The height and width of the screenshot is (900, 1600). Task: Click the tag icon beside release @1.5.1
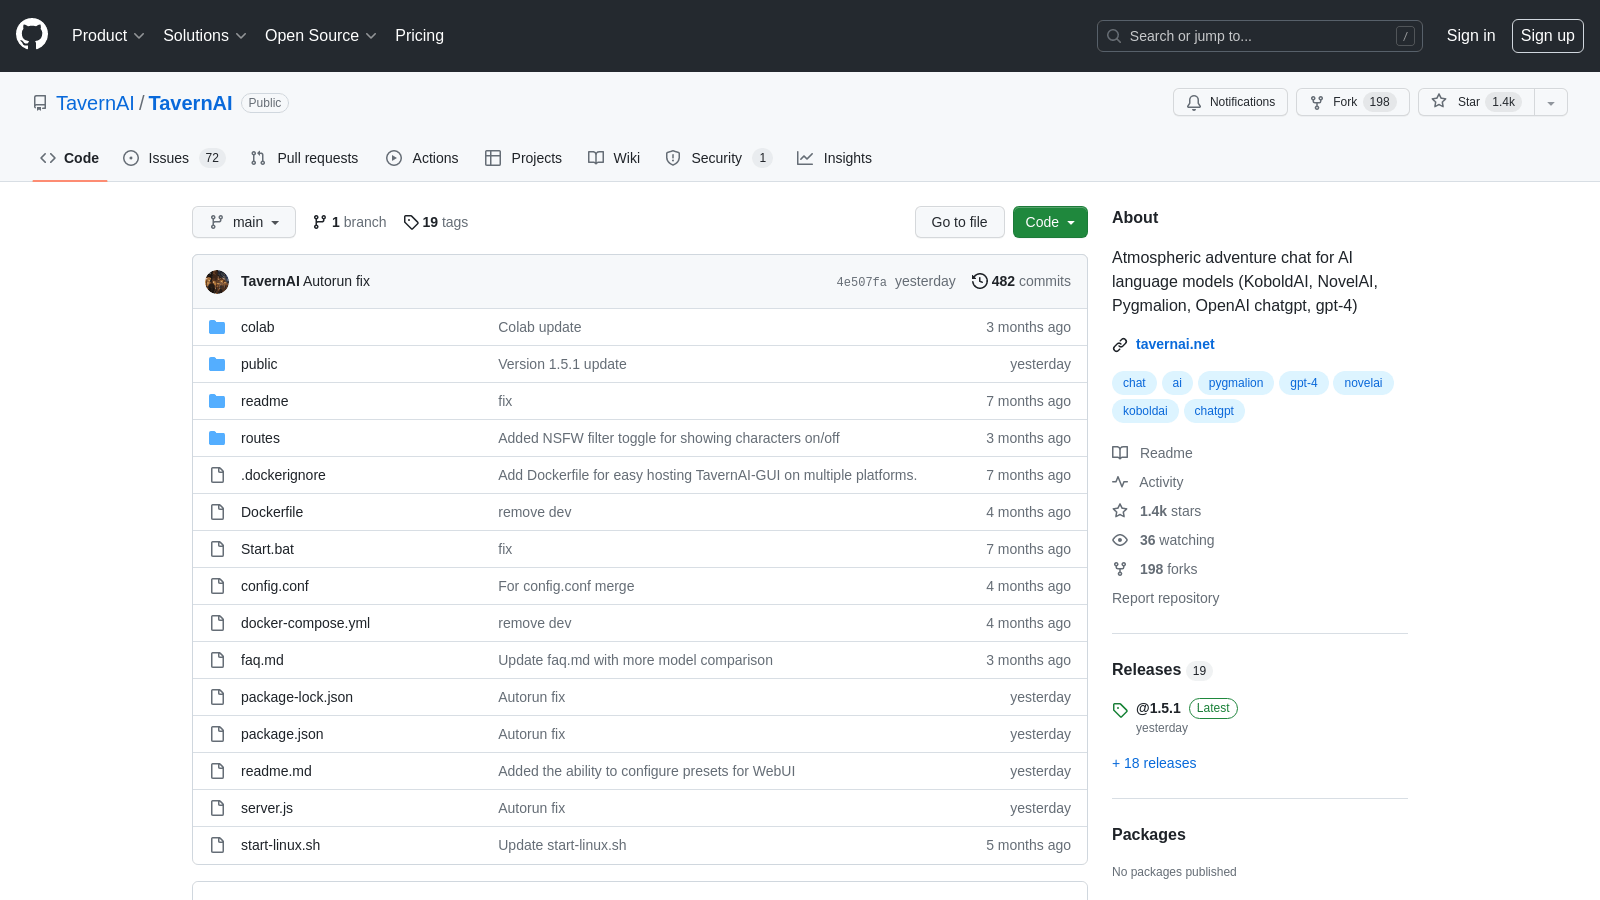tap(1120, 710)
